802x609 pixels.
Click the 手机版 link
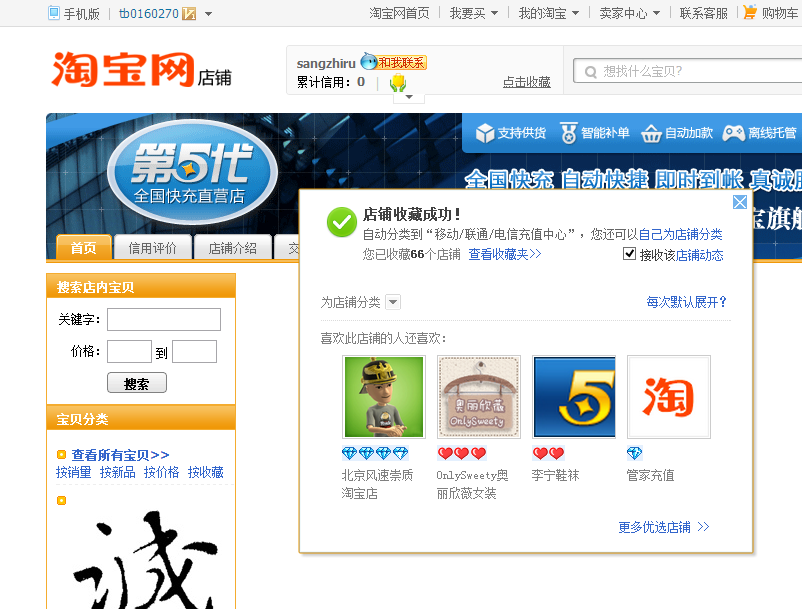point(82,14)
